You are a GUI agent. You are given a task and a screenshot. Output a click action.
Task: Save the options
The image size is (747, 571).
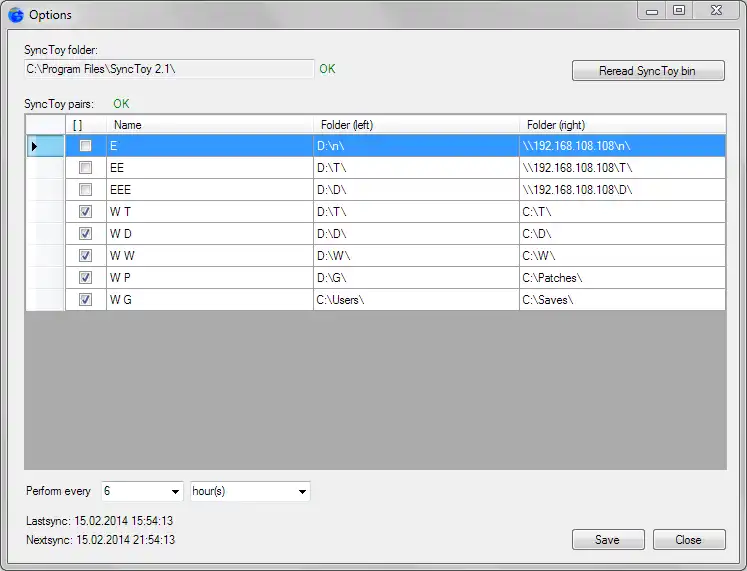[x=608, y=540]
